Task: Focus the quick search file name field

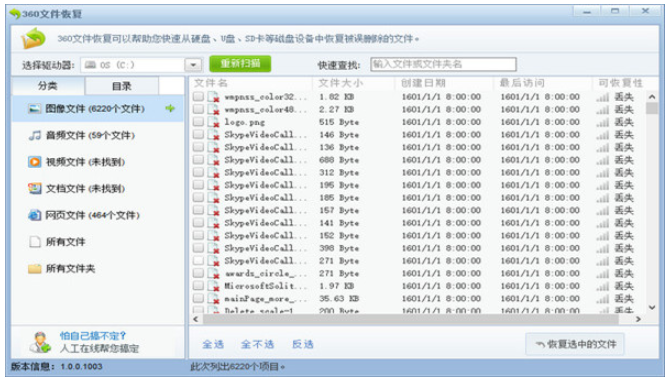Action: click(x=443, y=64)
